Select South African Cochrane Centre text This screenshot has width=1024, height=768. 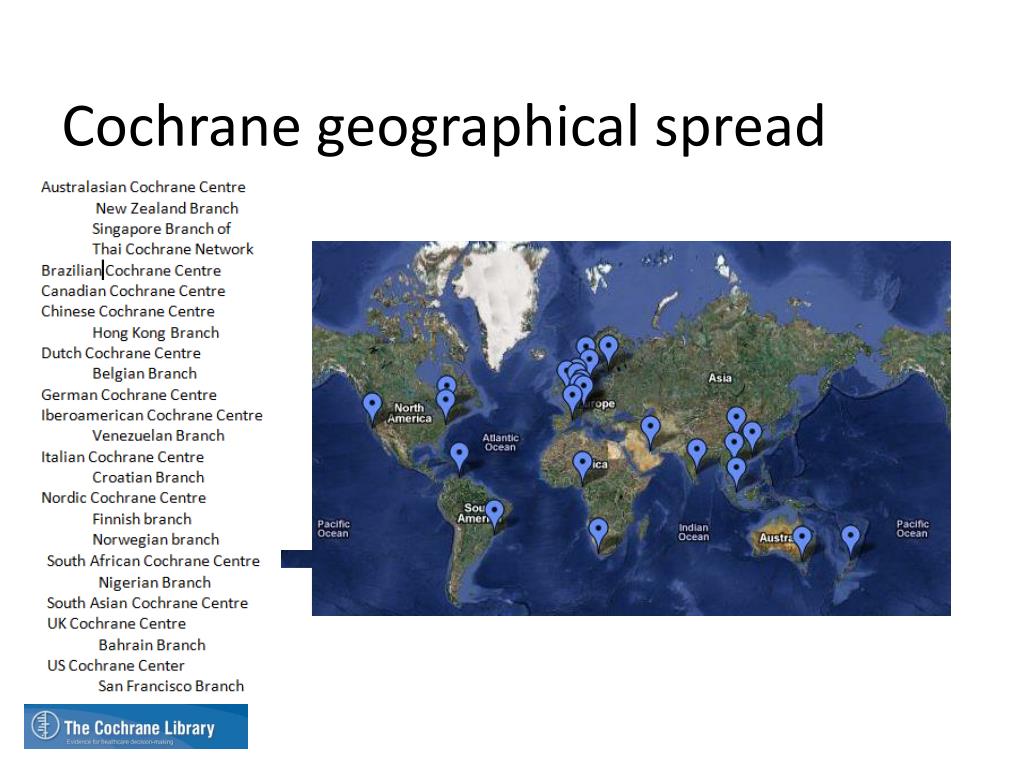pos(153,561)
